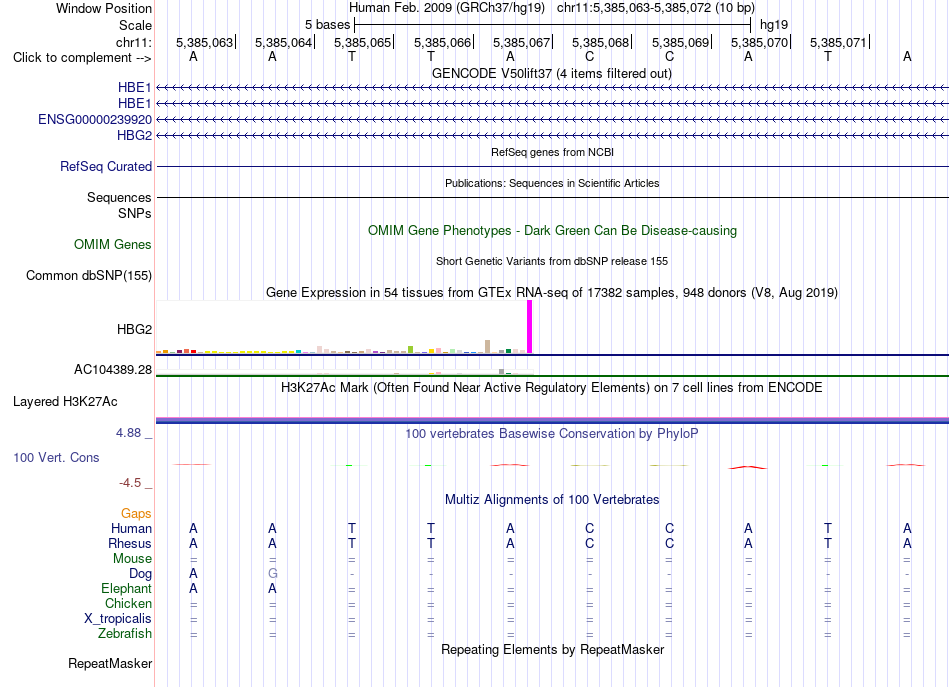
Task: Open OMIM Genes track label
Action: pyautogui.click(x=112, y=244)
